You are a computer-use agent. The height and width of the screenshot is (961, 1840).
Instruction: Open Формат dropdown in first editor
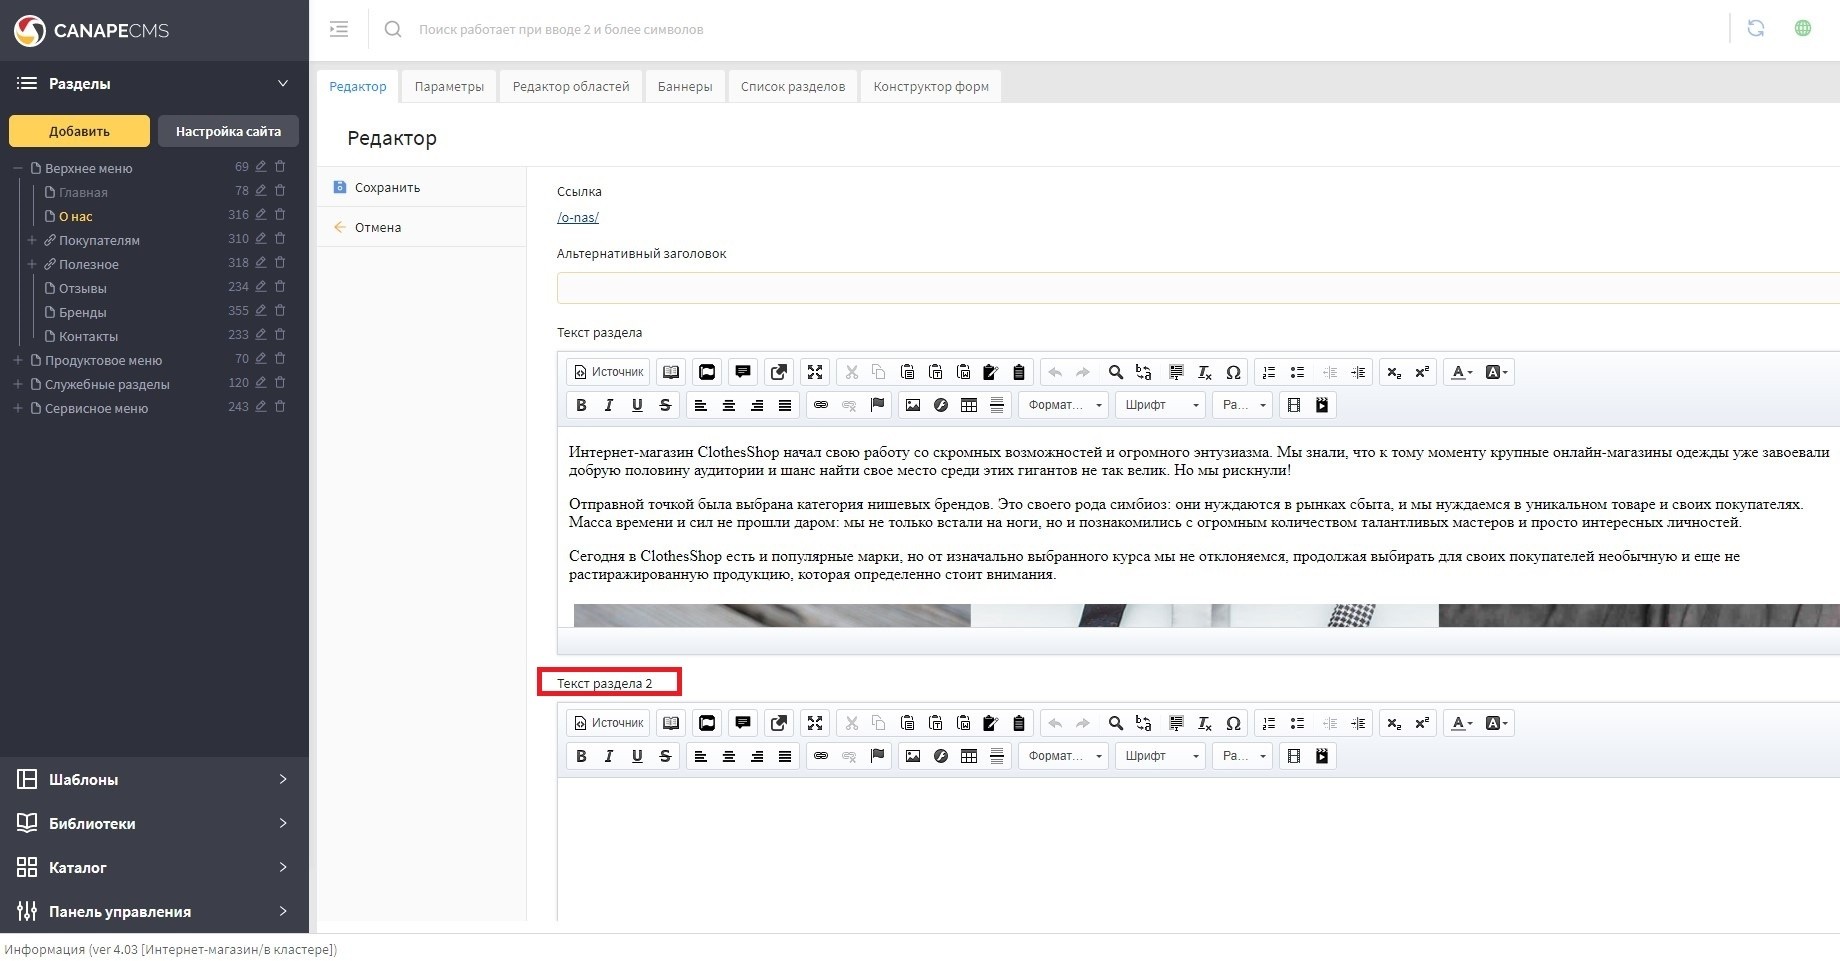pyautogui.click(x=1064, y=405)
